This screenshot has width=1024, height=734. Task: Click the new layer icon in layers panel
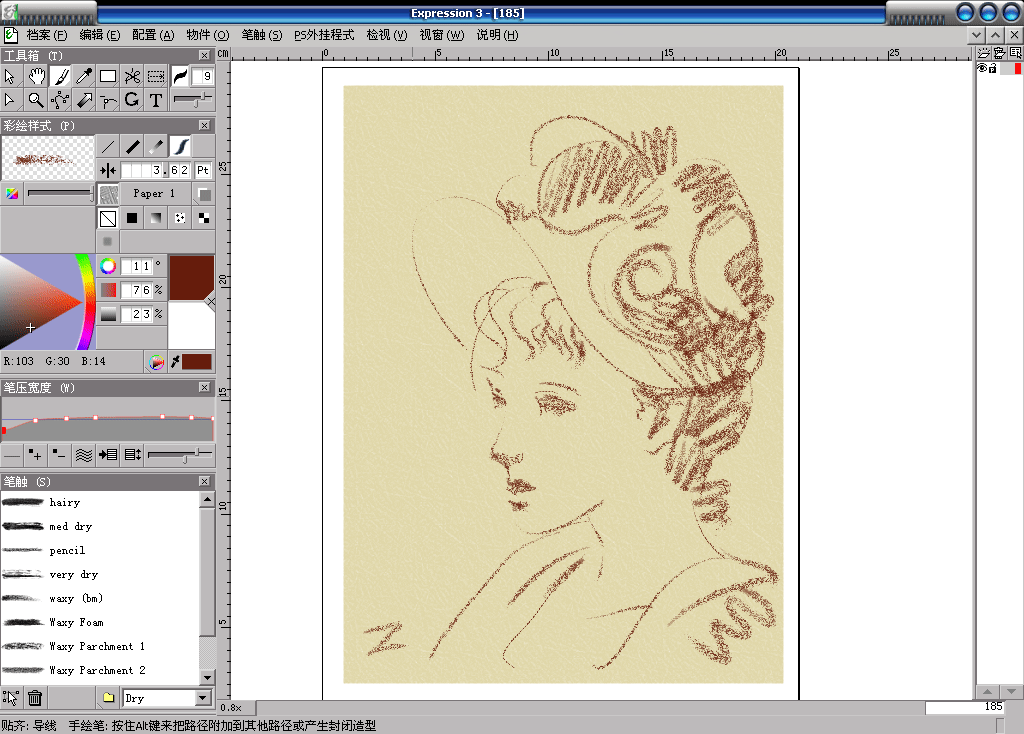point(984,53)
